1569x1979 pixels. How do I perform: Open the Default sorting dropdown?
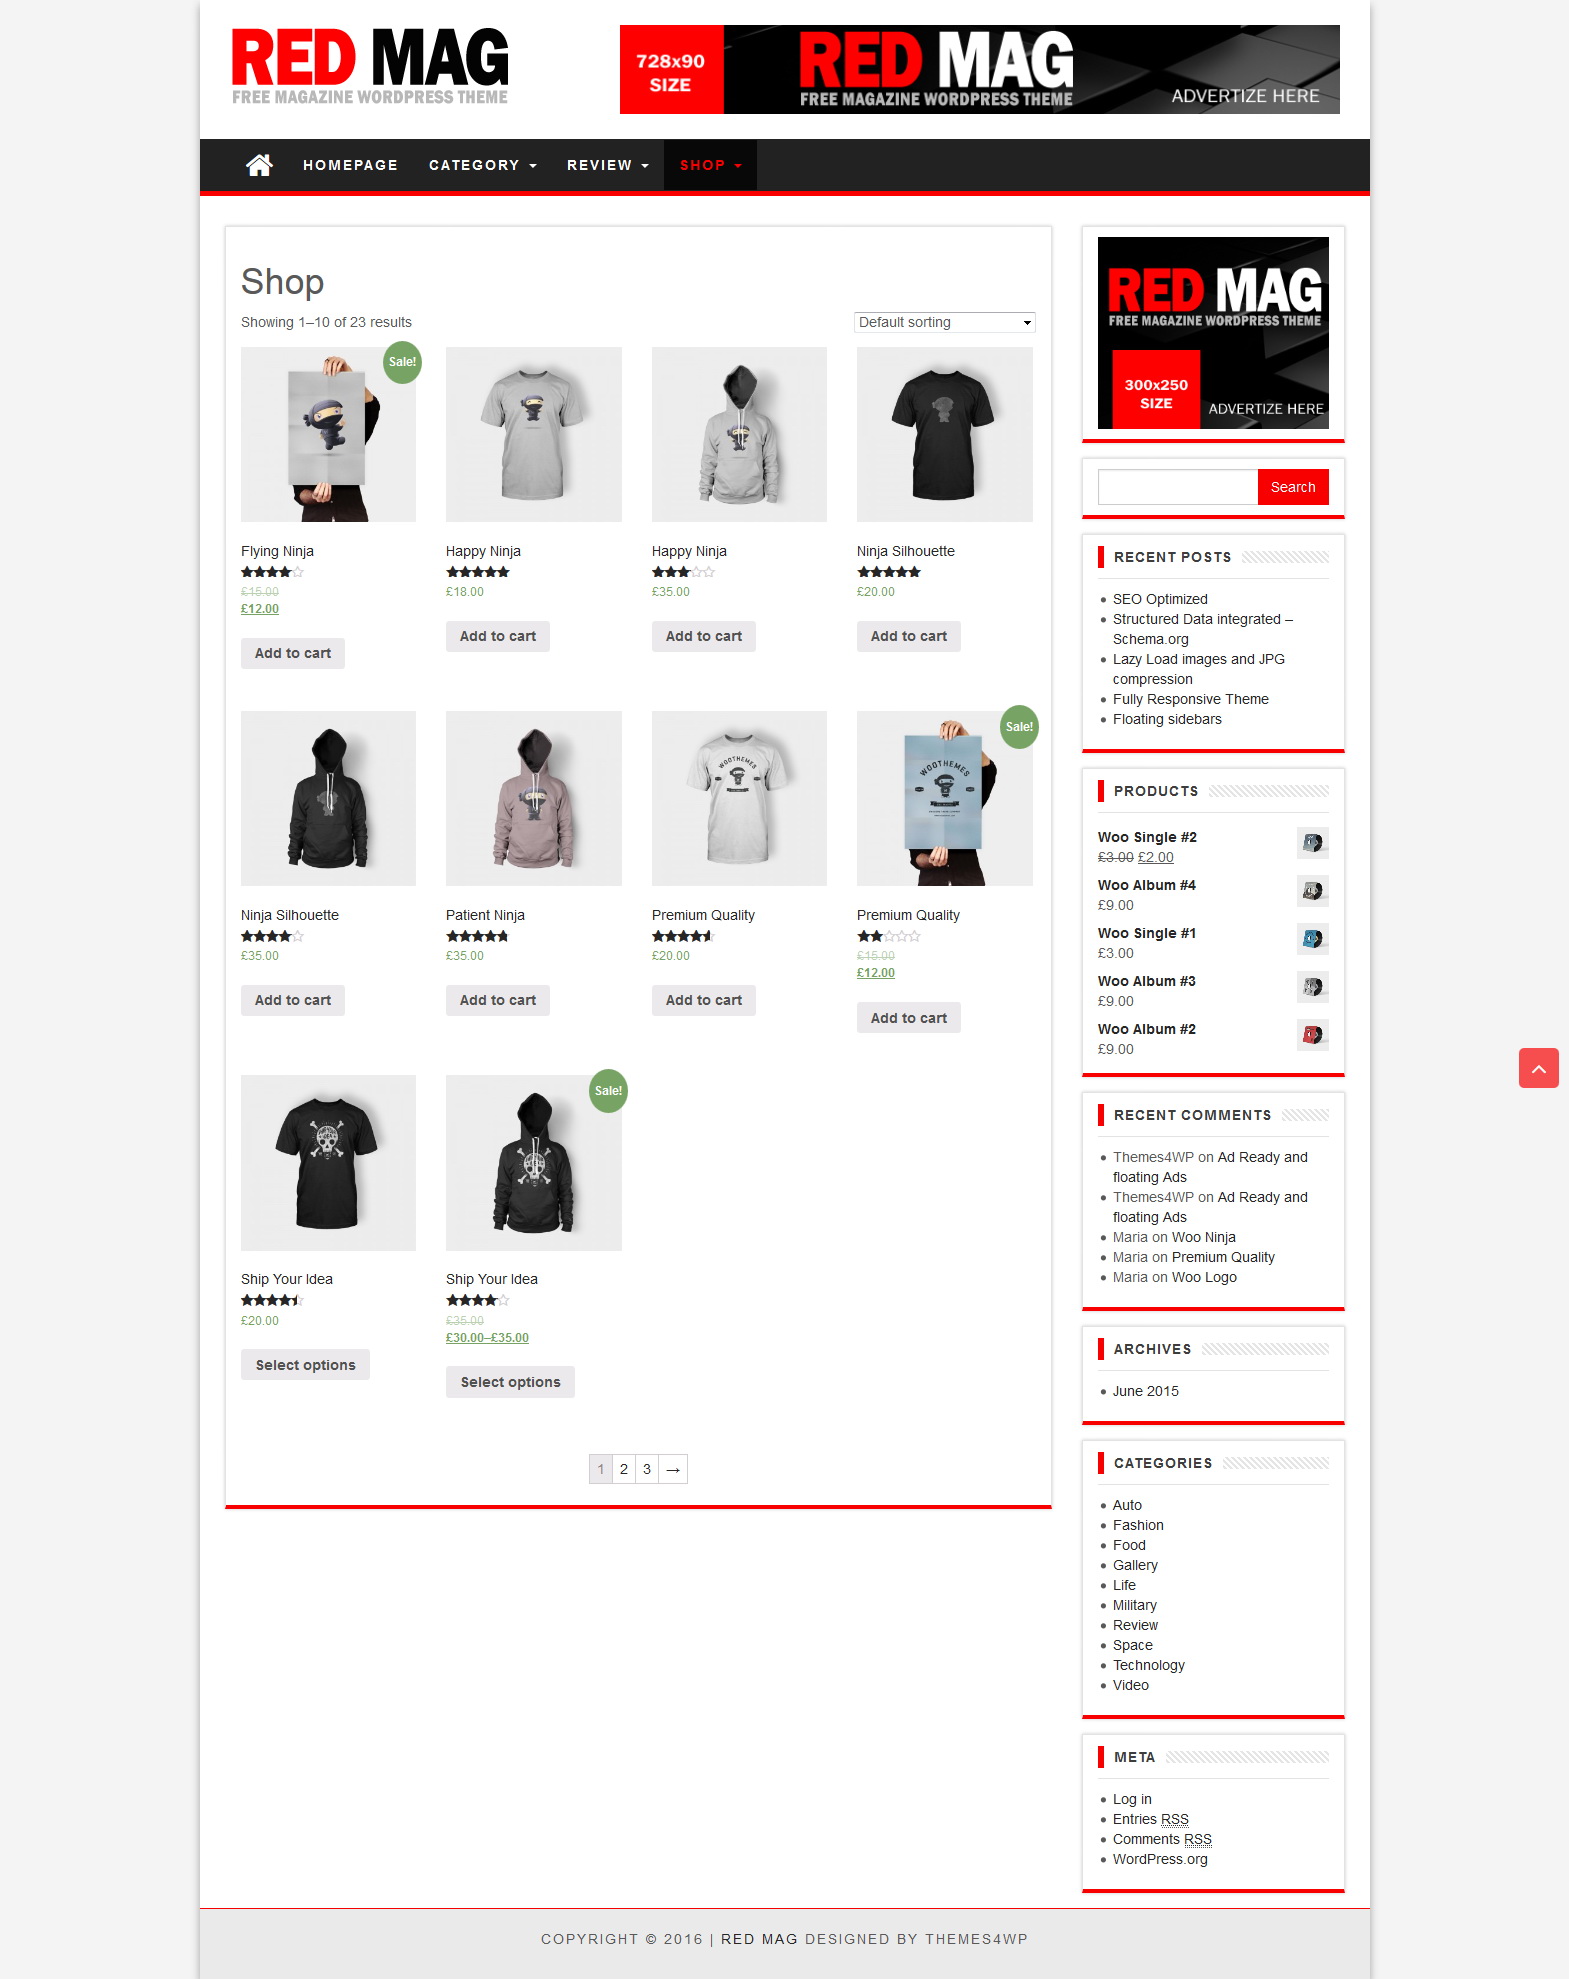tap(945, 322)
